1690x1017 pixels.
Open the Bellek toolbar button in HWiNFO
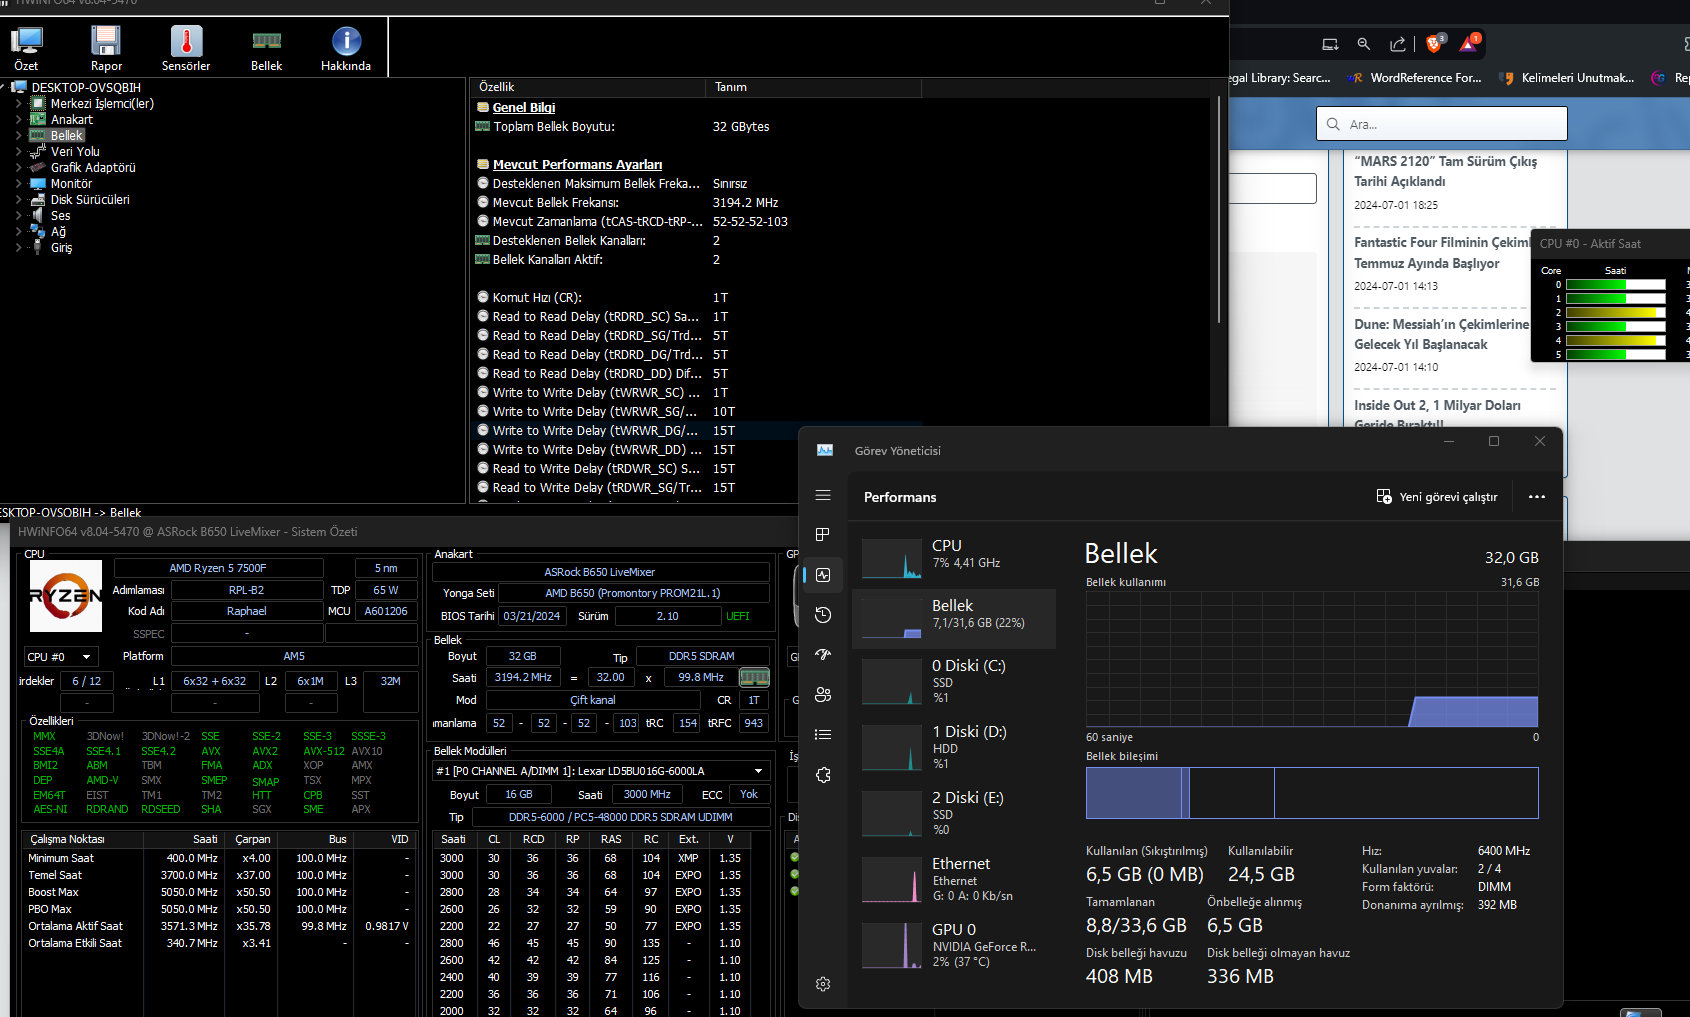(266, 49)
